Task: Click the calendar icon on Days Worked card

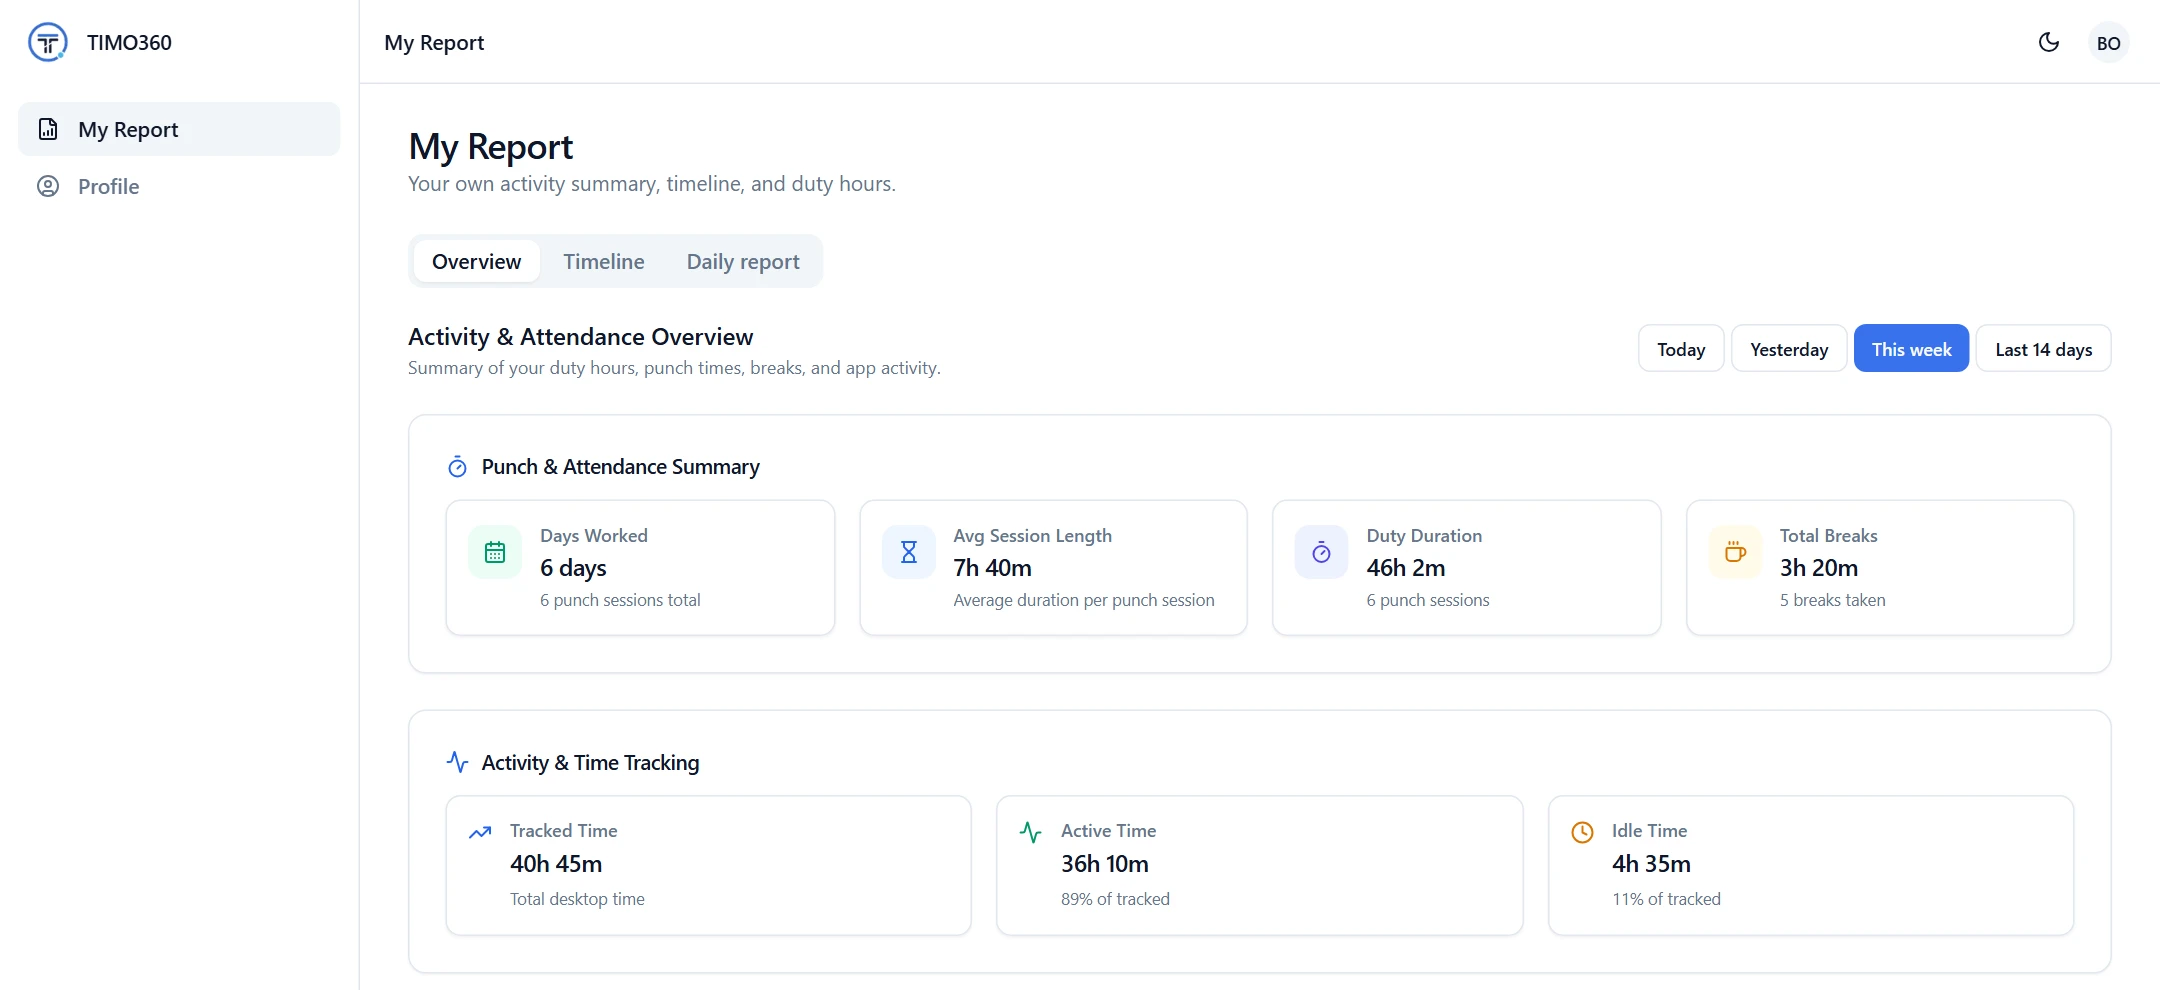Action: tap(495, 552)
